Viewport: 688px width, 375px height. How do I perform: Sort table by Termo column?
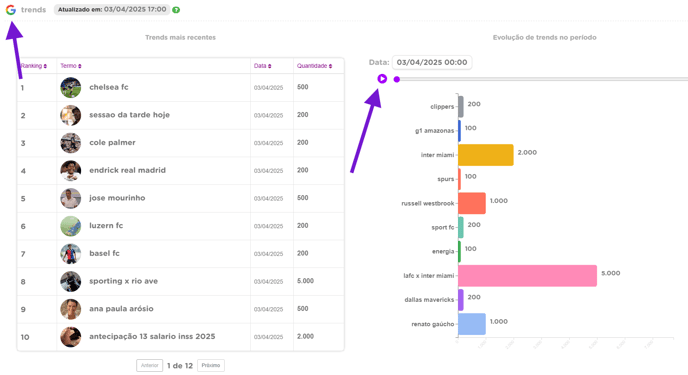(71, 66)
